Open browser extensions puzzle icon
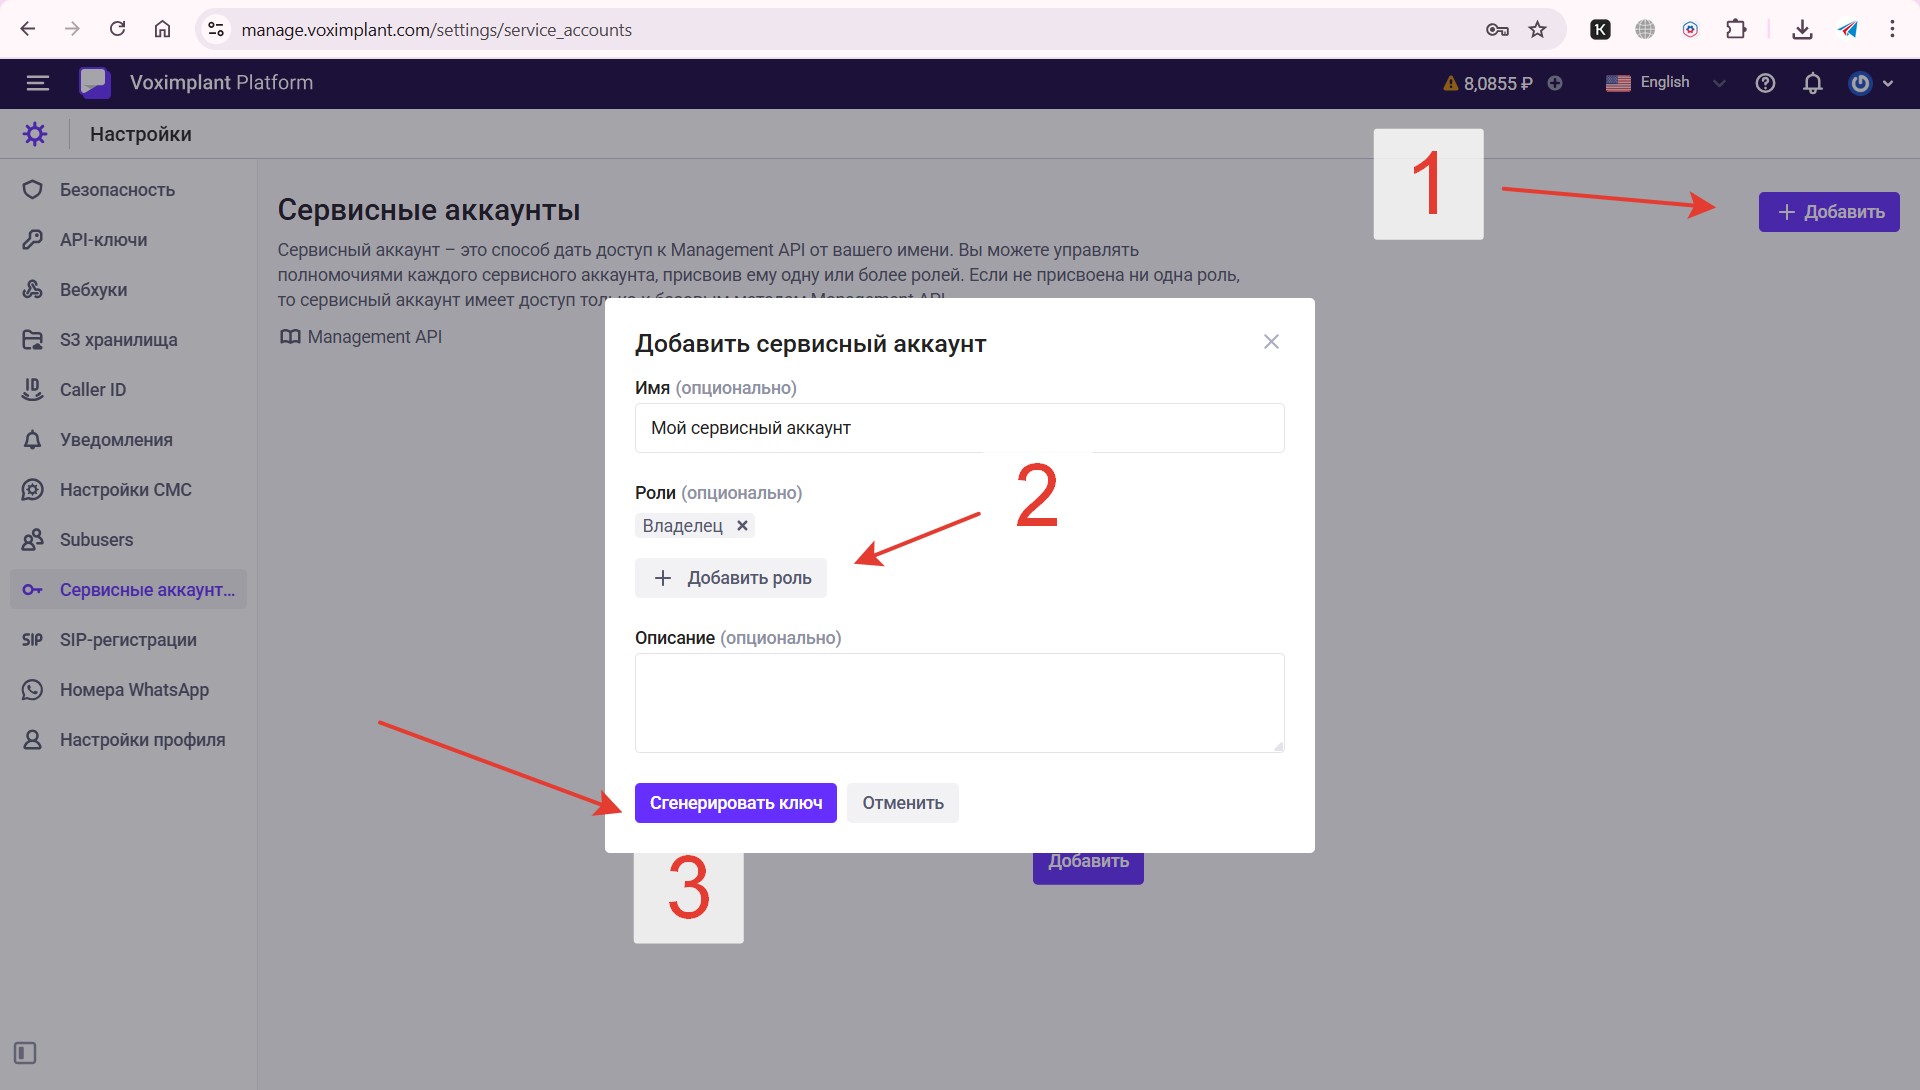This screenshot has height=1090, width=1920. pyautogui.click(x=1736, y=29)
